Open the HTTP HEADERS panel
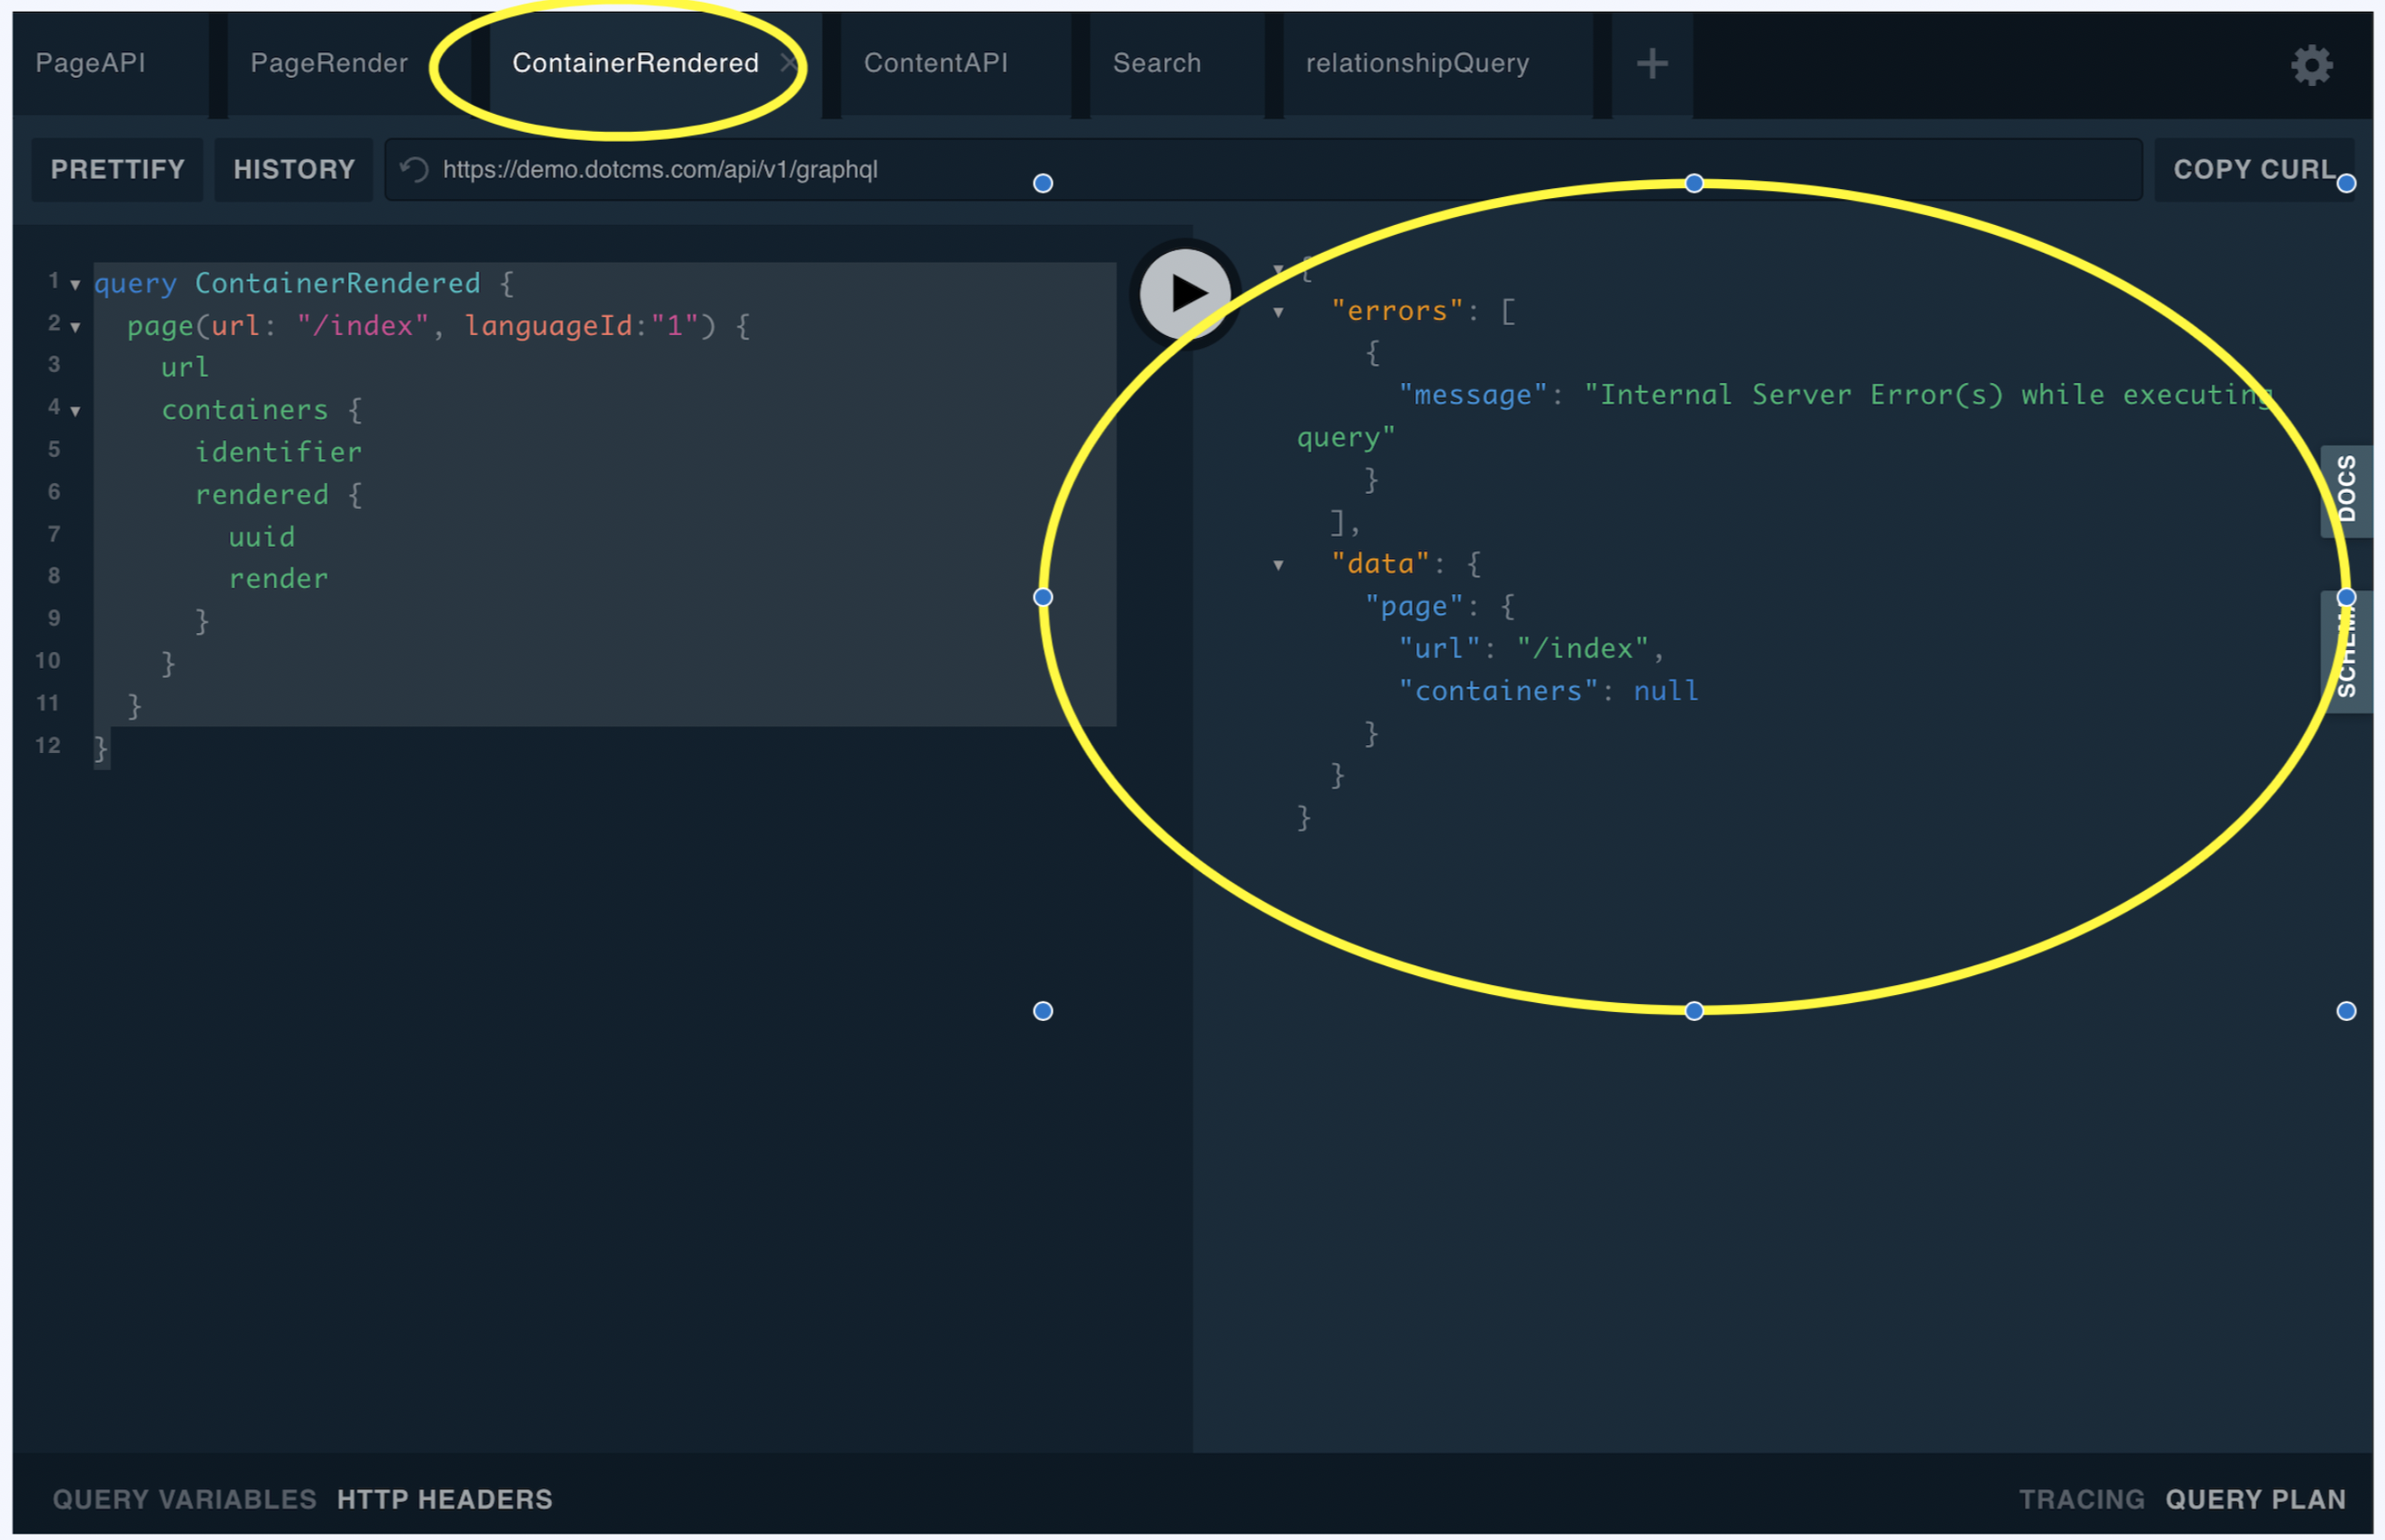 (445, 1499)
